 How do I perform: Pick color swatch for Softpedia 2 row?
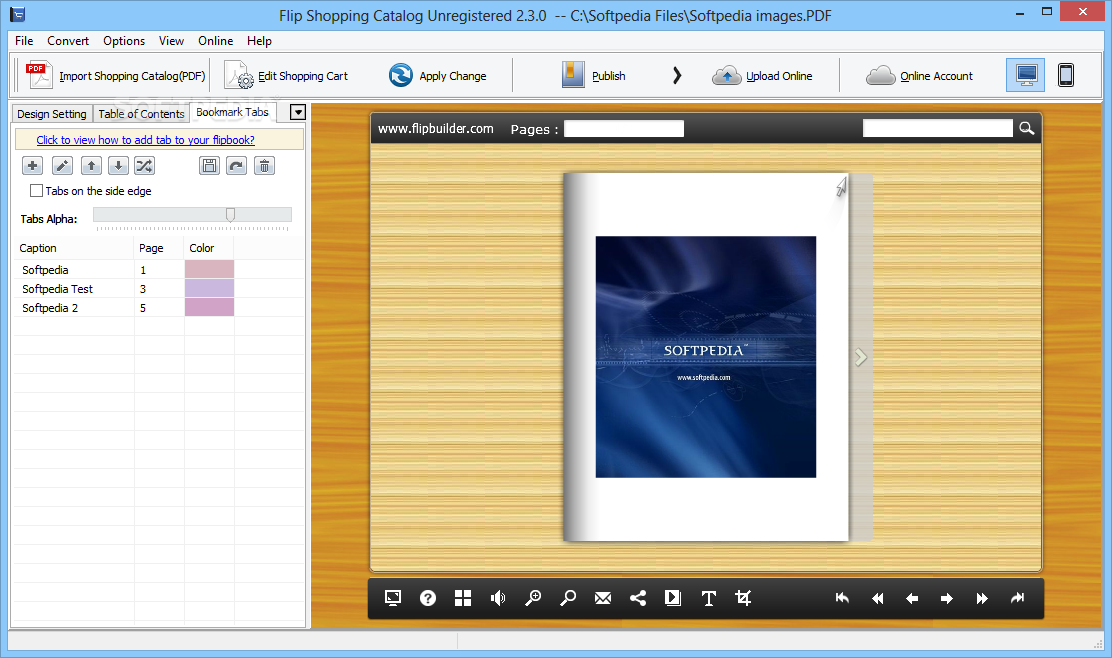coord(209,308)
